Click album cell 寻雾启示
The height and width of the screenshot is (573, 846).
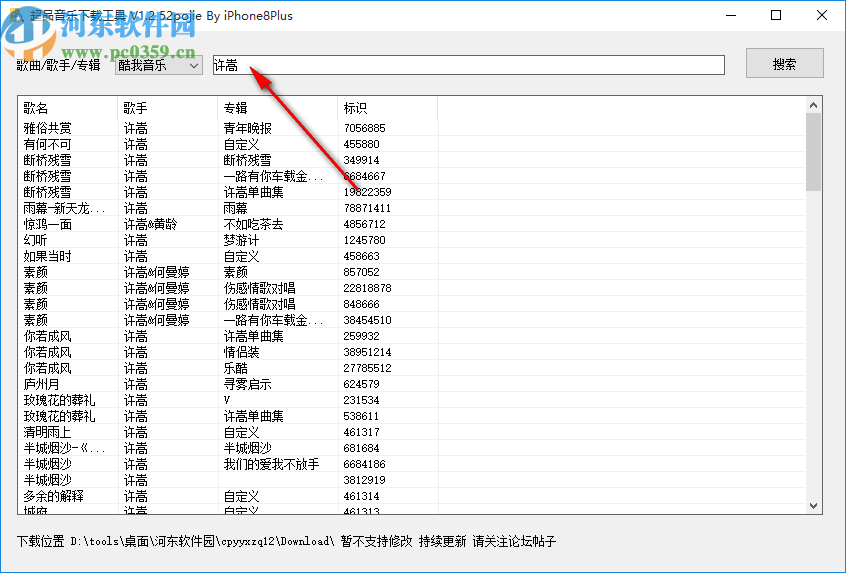click(x=248, y=384)
